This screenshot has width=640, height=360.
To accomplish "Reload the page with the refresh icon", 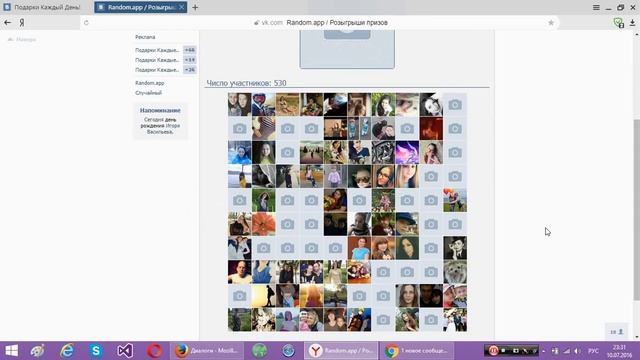I will click(x=86, y=23).
